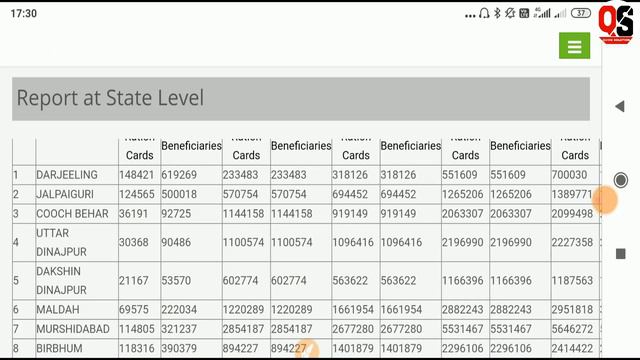Tap the Android recent apps square
The height and width of the screenshot is (360, 640).
620,254
